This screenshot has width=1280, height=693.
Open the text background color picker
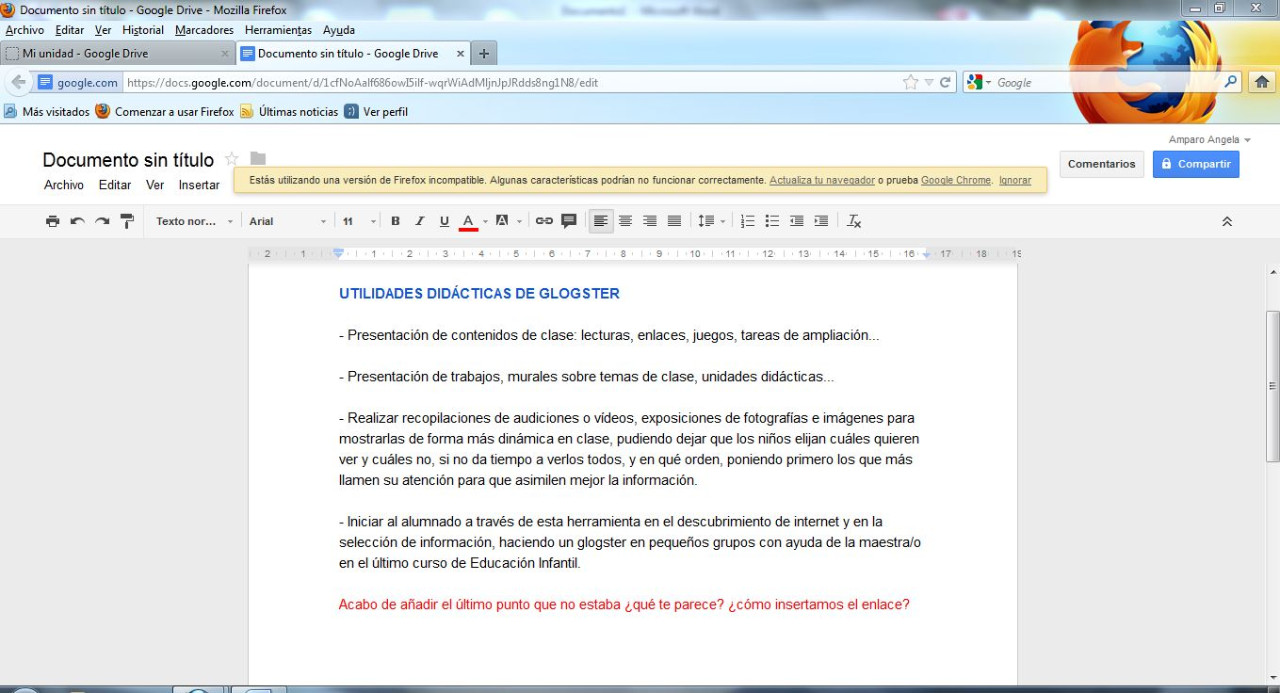pyautogui.click(x=502, y=221)
